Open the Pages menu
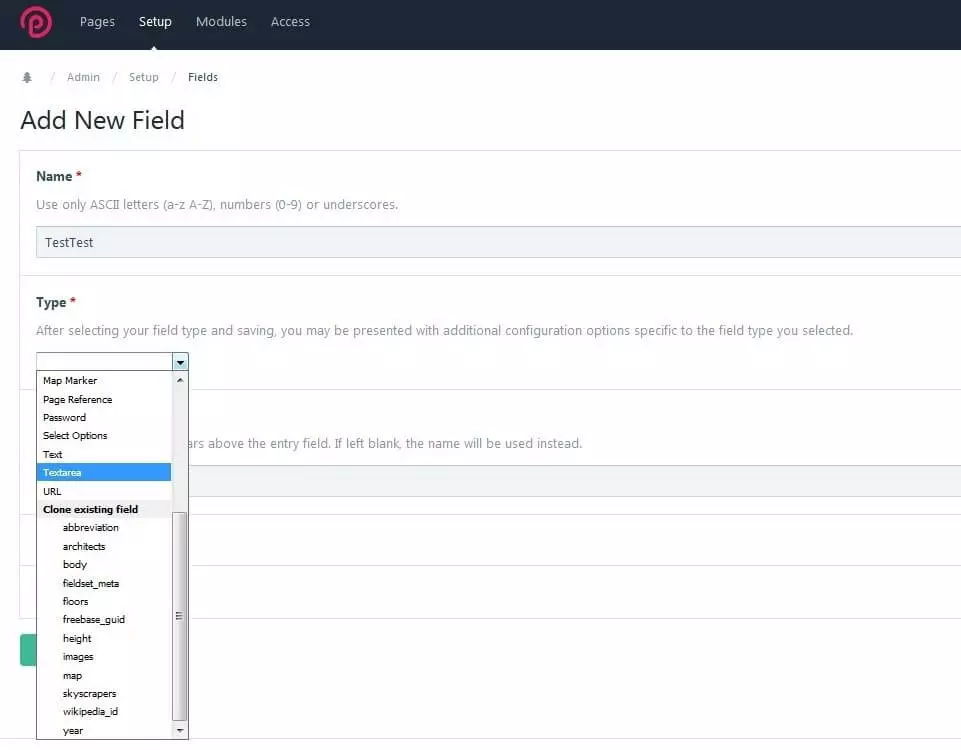Screen dimensions: 961x750 click(x=97, y=22)
